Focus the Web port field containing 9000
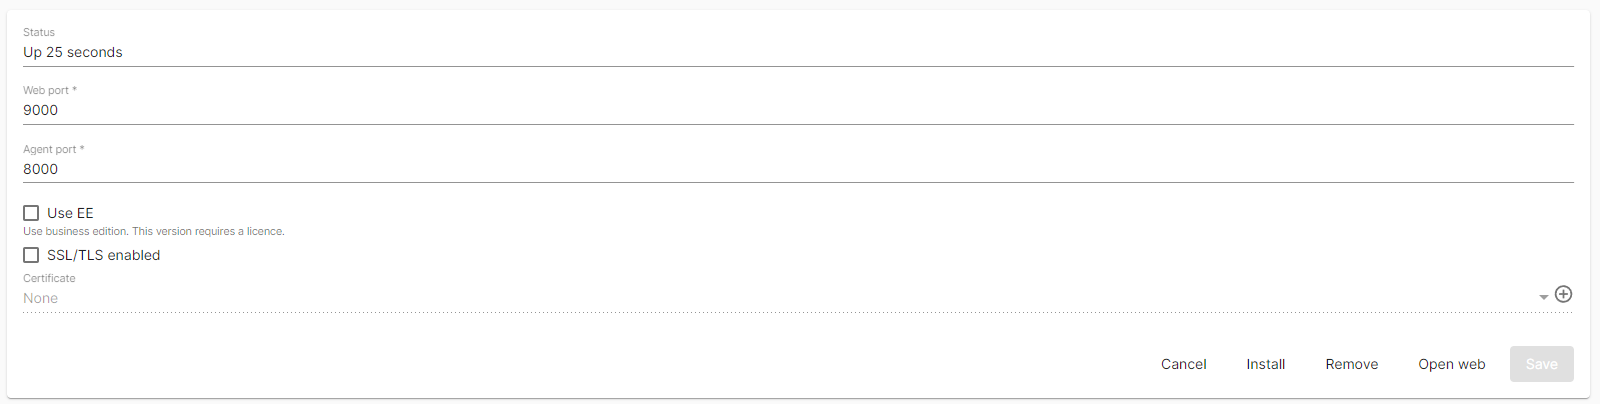The width and height of the screenshot is (1600, 404). (x=700, y=110)
